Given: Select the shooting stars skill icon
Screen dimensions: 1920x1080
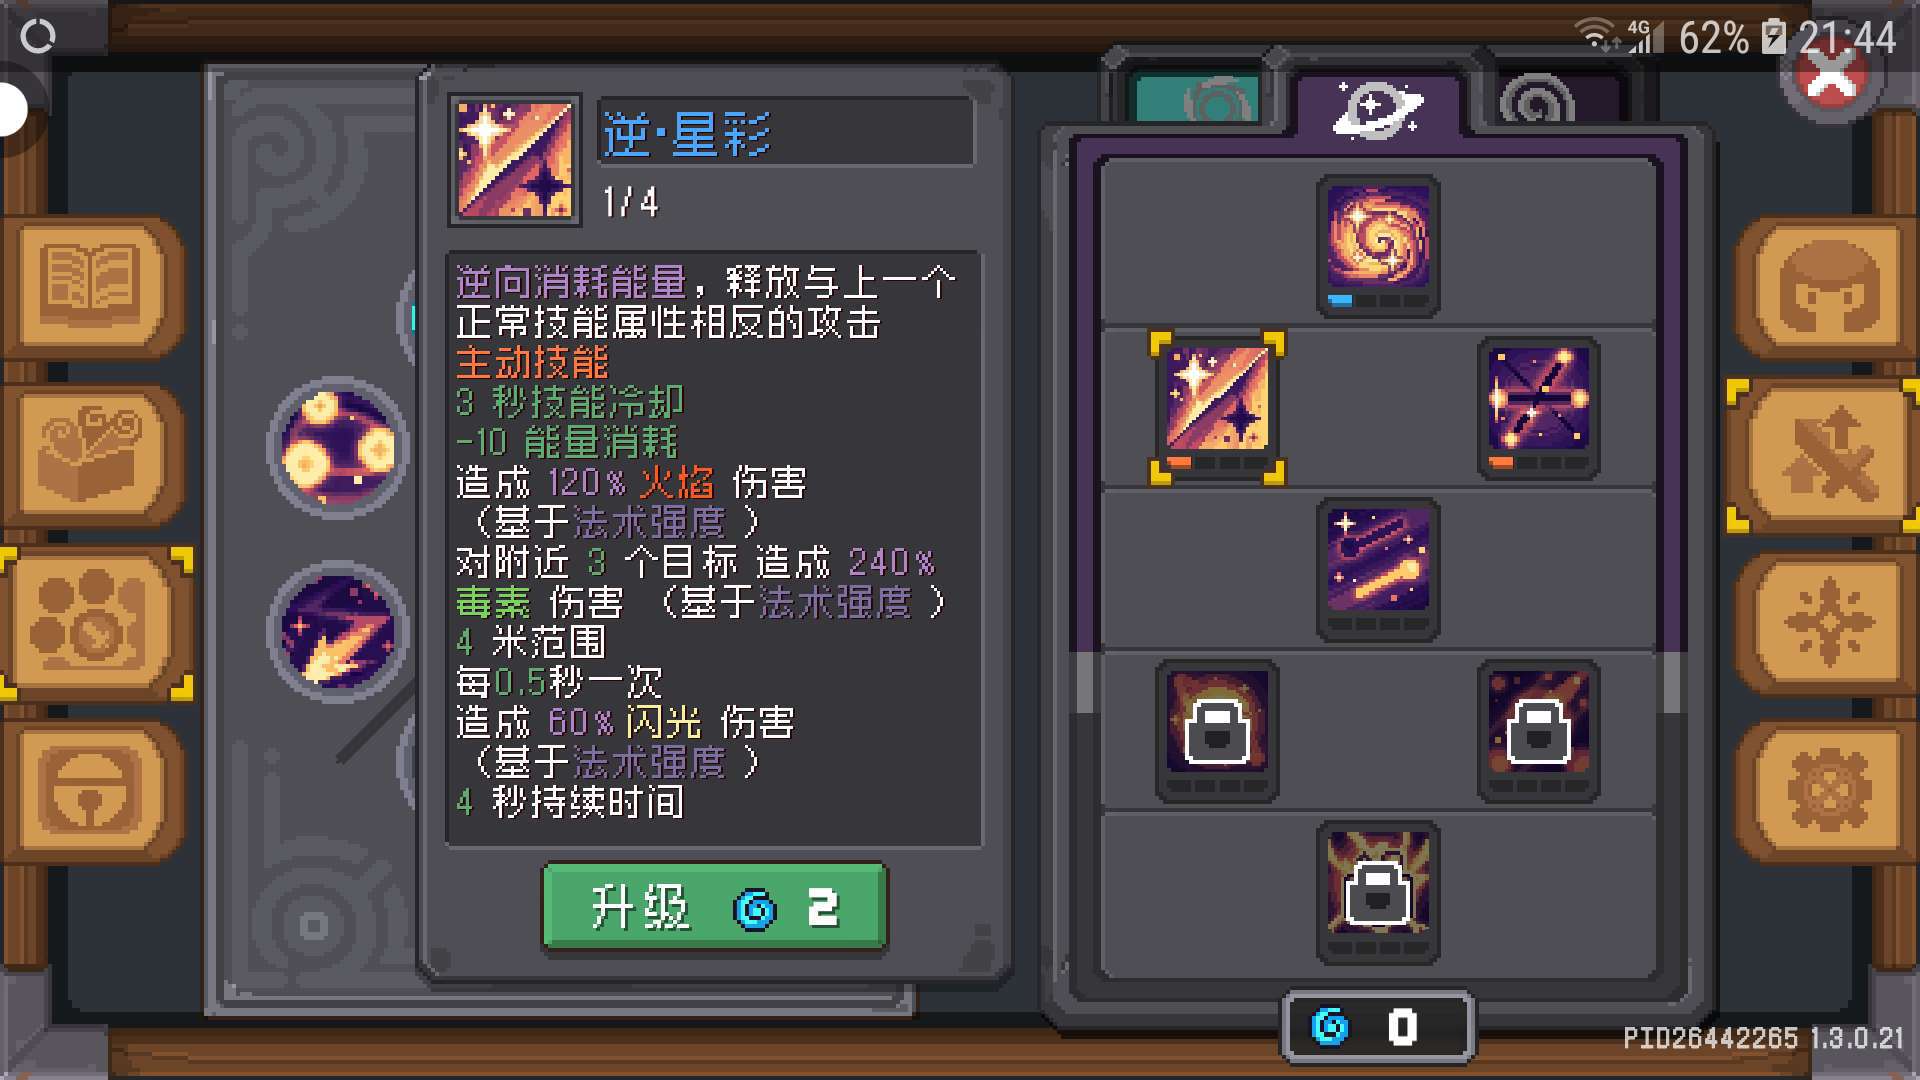Looking at the screenshot, I should pyautogui.click(x=1378, y=569).
